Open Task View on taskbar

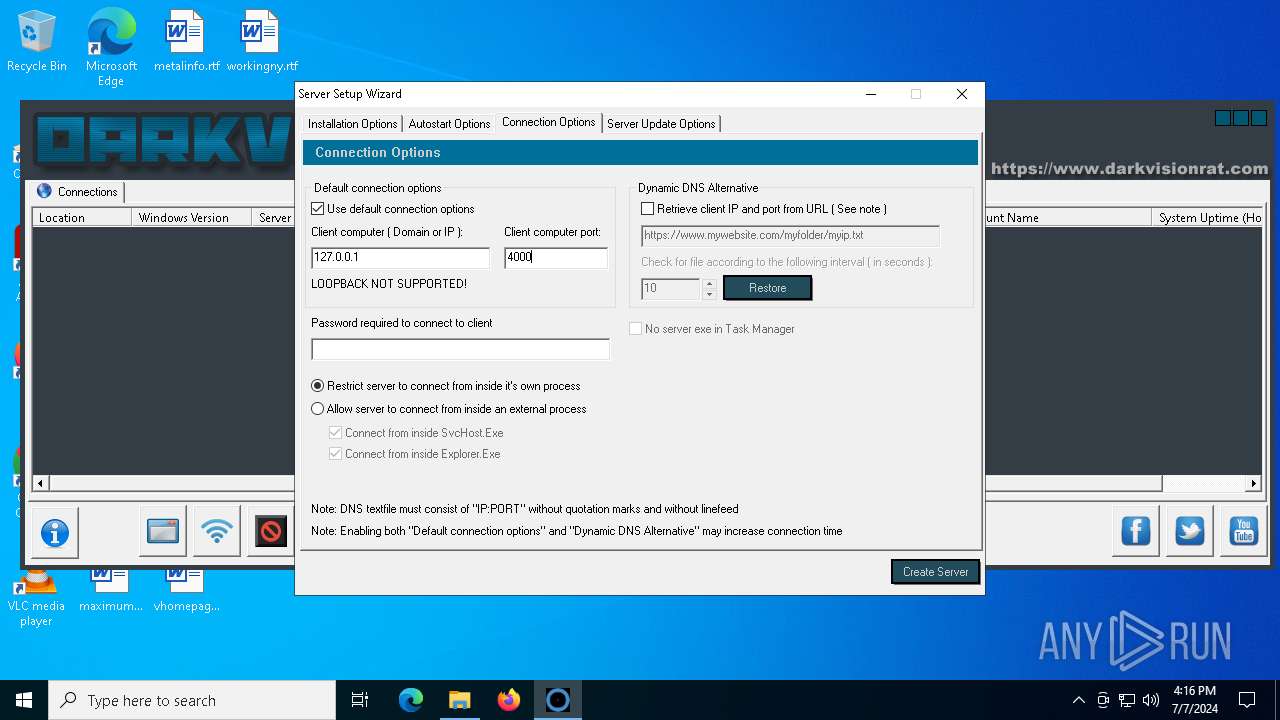point(360,700)
